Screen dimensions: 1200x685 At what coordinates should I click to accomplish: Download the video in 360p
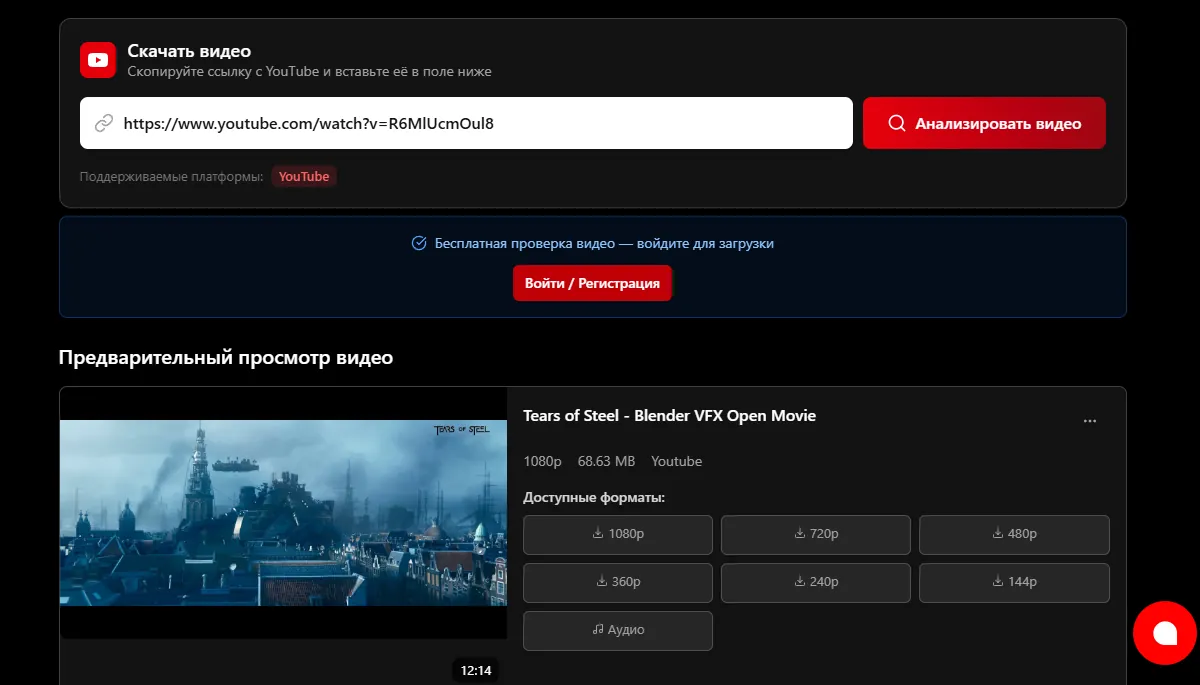[x=618, y=582]
